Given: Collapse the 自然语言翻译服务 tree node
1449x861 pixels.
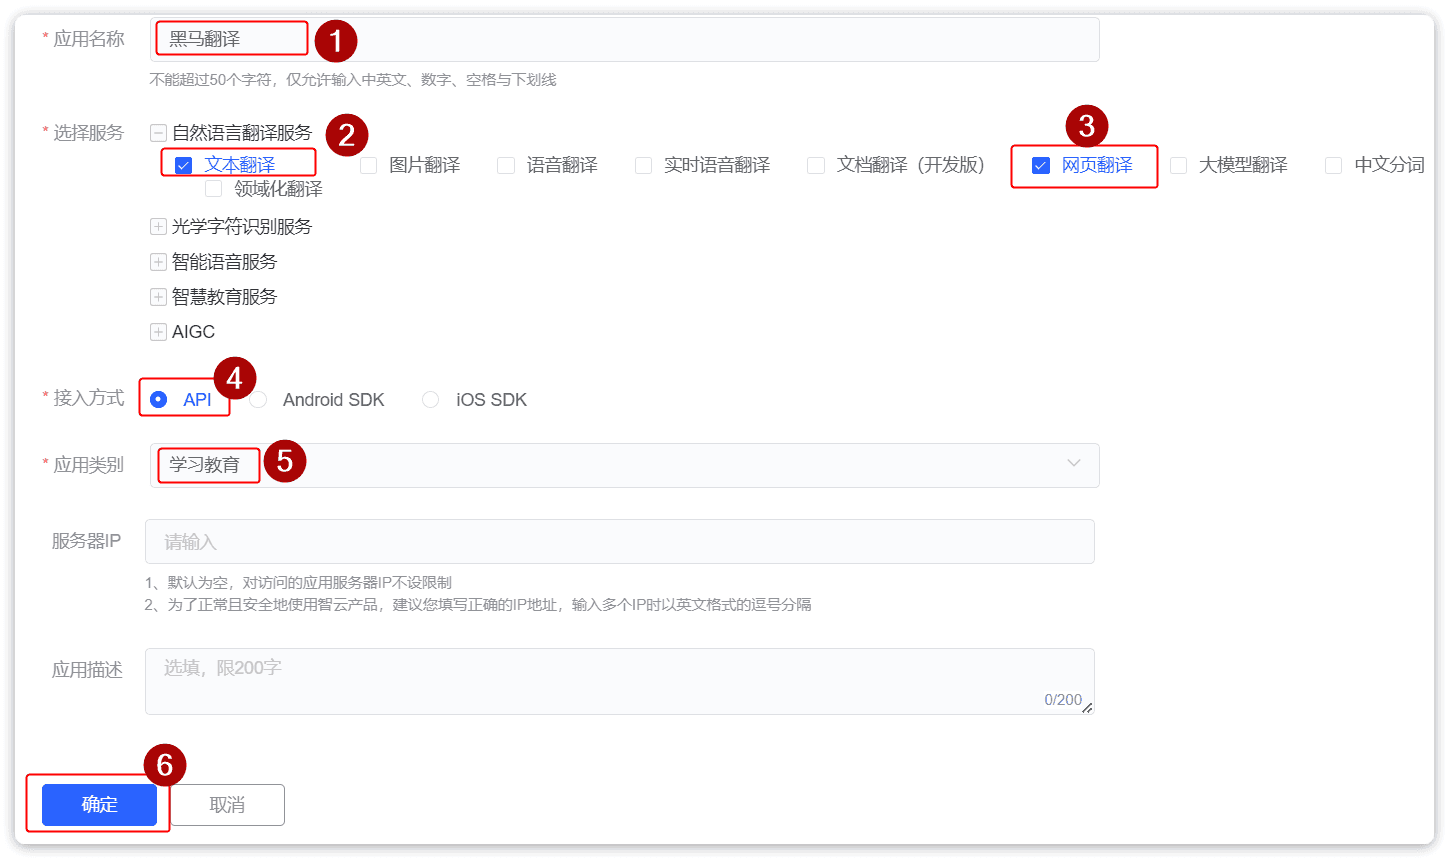Looking at the screenshot, I should [158, 133].
